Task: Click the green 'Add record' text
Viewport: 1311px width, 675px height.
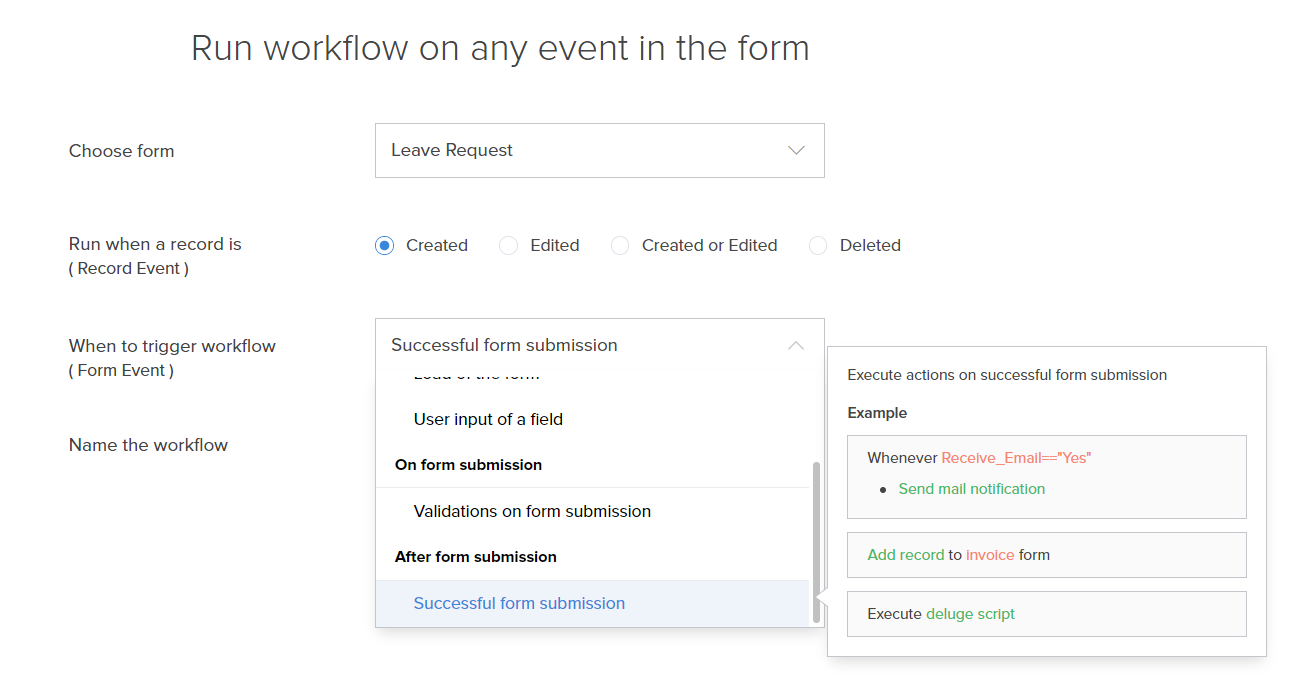Action: (x=905, y=555)
